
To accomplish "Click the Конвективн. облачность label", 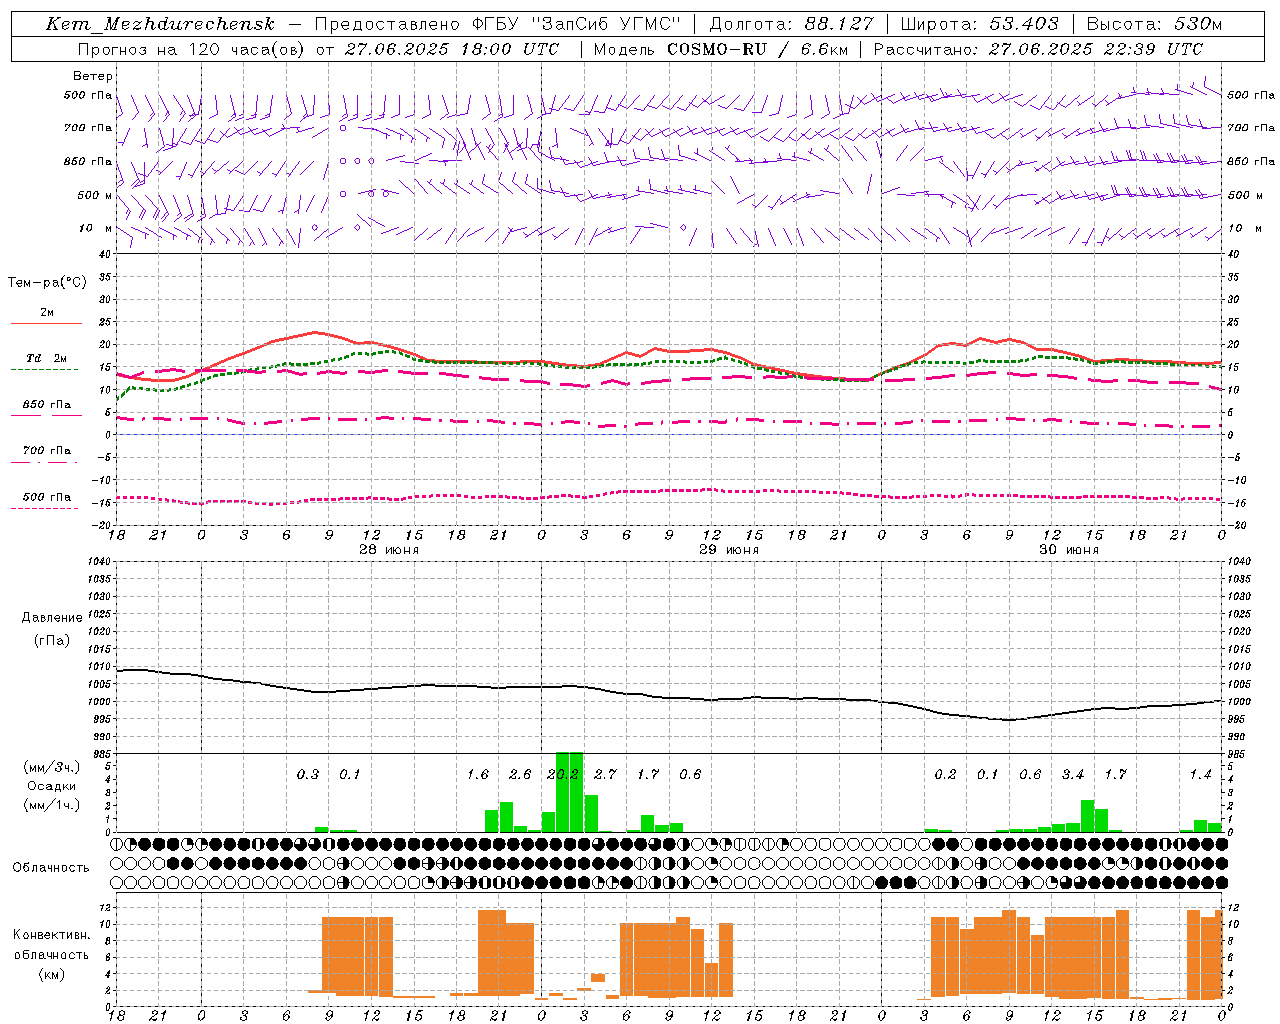I will [x=51, y=945].
